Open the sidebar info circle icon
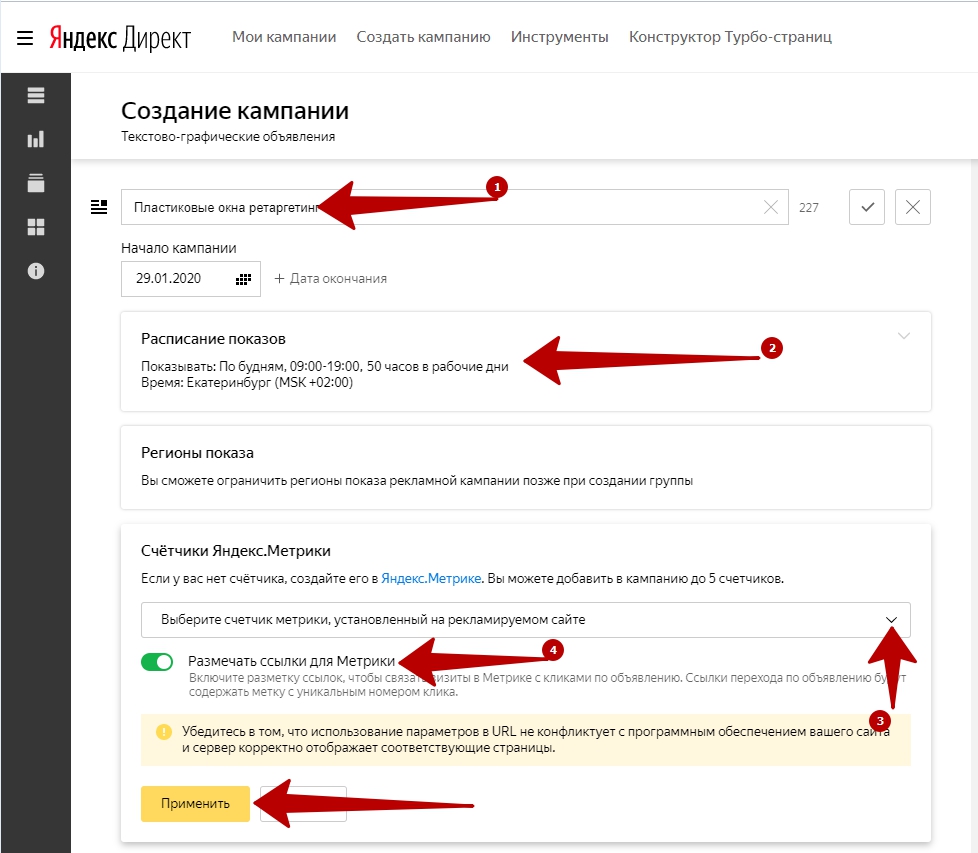978x853 pixels. click(x=36, y=271)
